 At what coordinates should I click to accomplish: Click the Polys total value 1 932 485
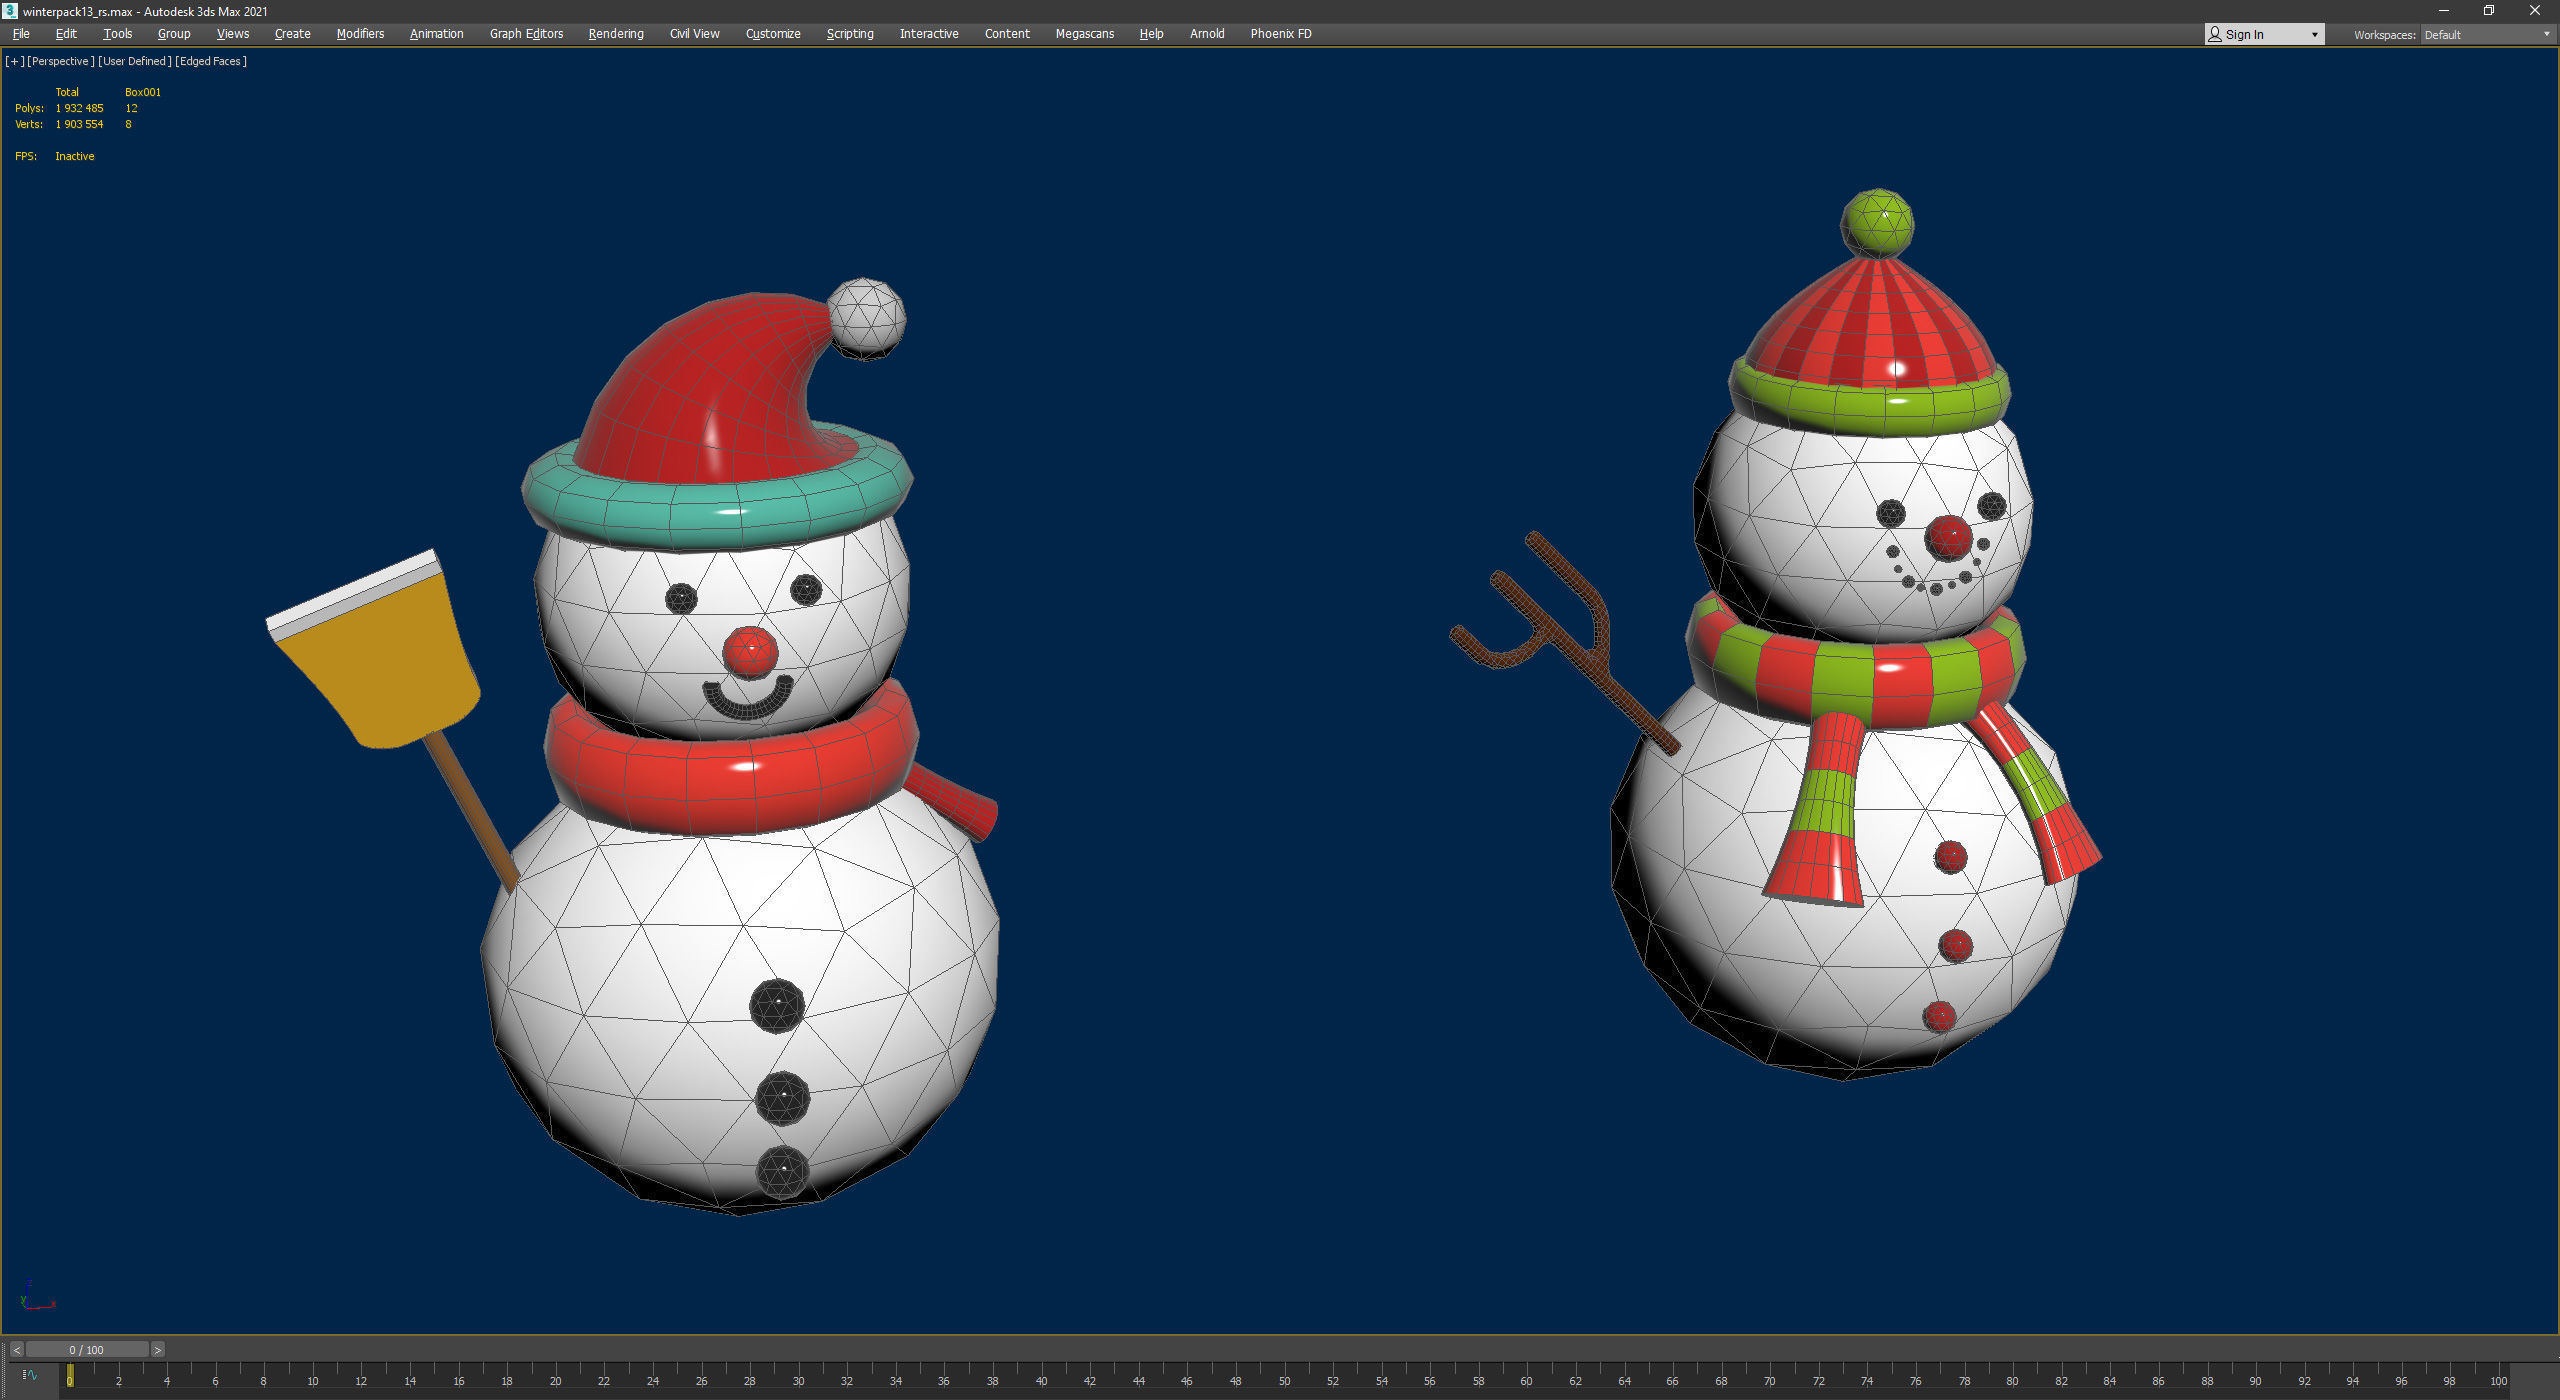pyautogui.click(x=79, y=108)
